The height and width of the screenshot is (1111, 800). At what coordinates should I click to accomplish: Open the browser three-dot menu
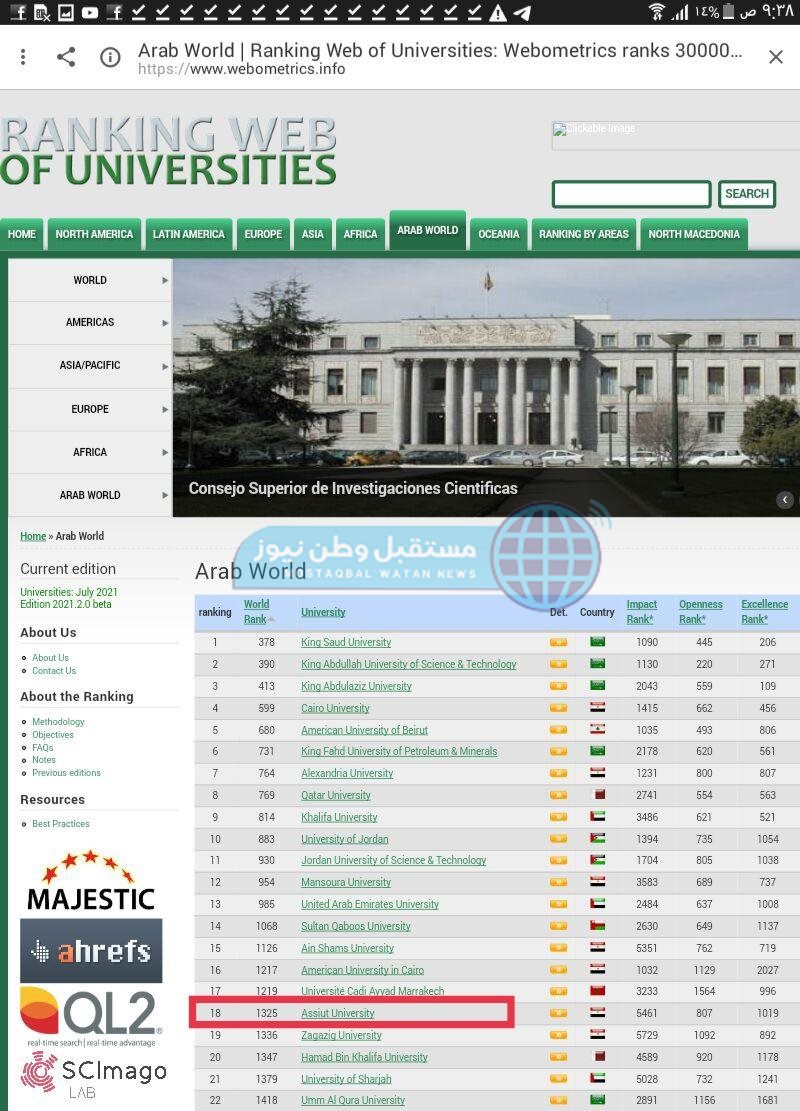click(x=23, y=58)
